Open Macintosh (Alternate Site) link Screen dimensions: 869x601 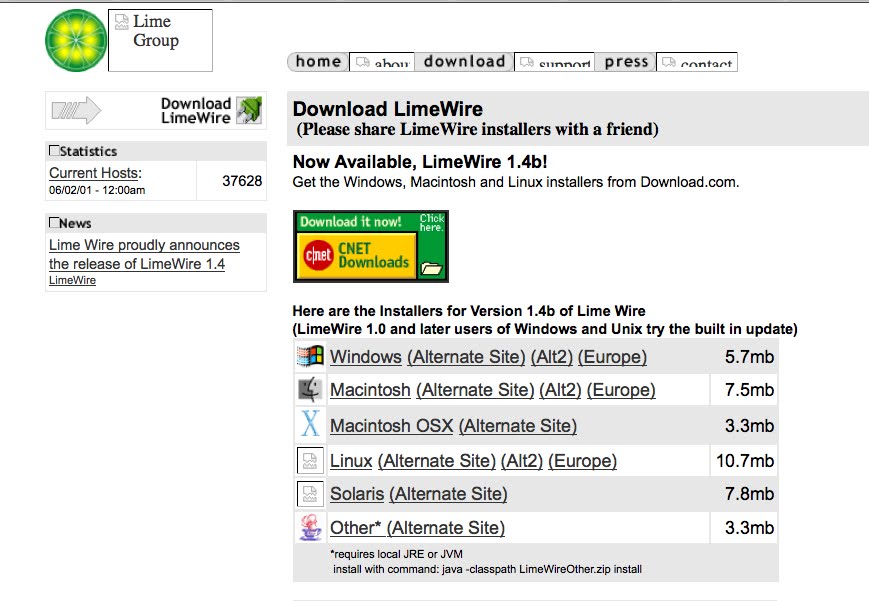click(475, 390)
